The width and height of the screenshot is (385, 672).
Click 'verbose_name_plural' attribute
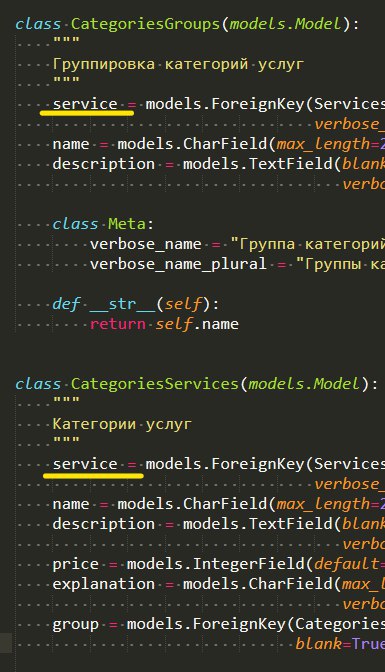click(178, 264)
